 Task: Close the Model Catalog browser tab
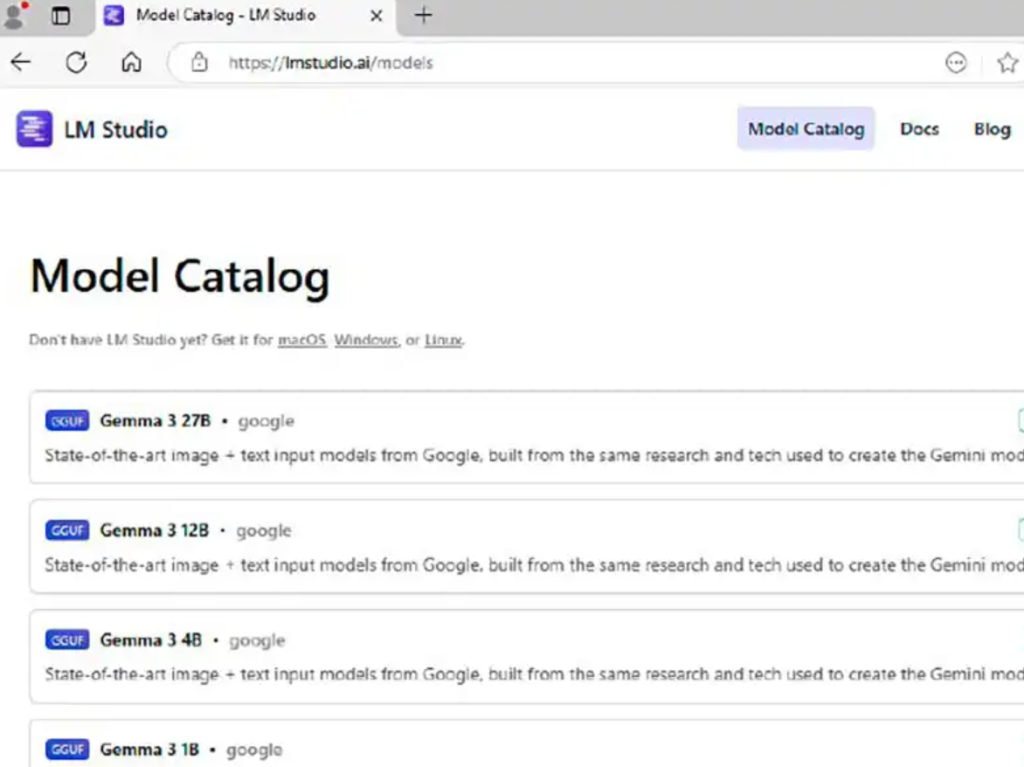coord(376,16)
